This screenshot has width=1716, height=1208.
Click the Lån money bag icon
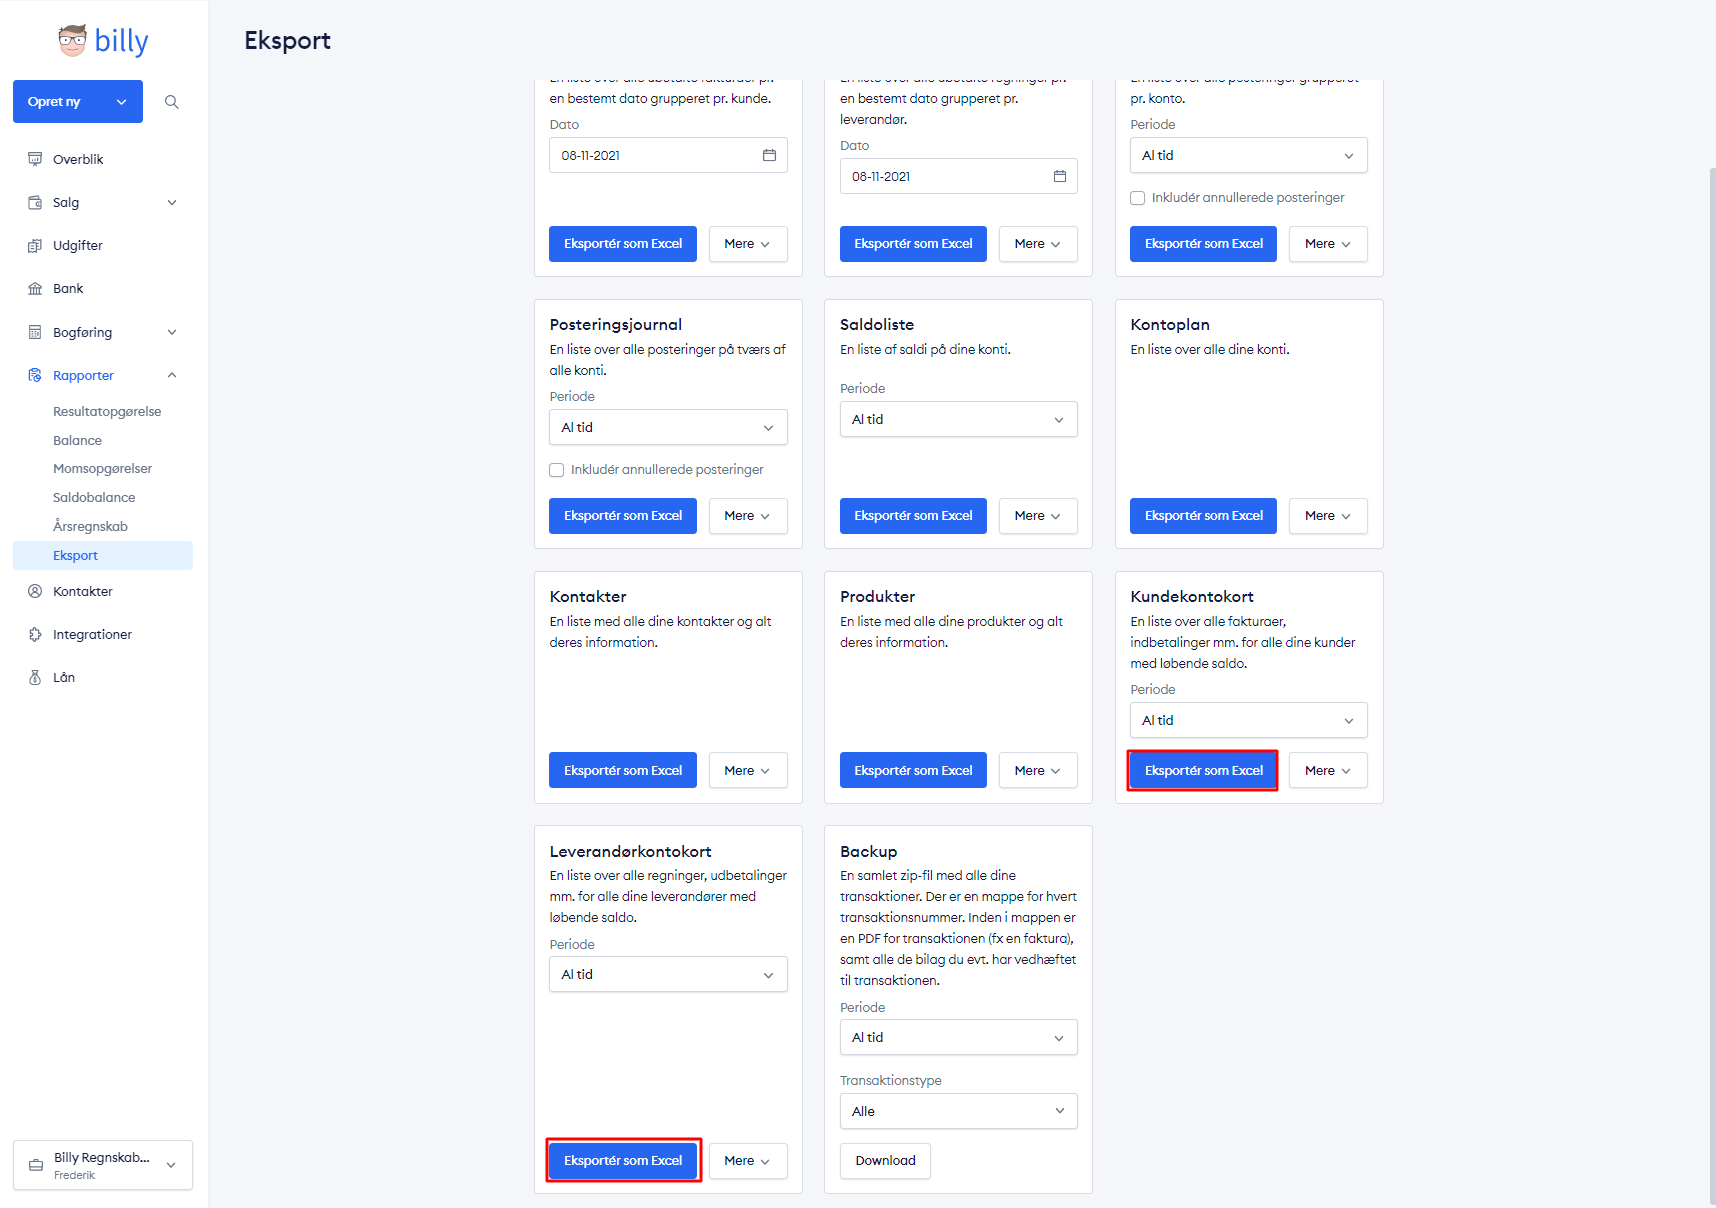[x=35, y=677]
